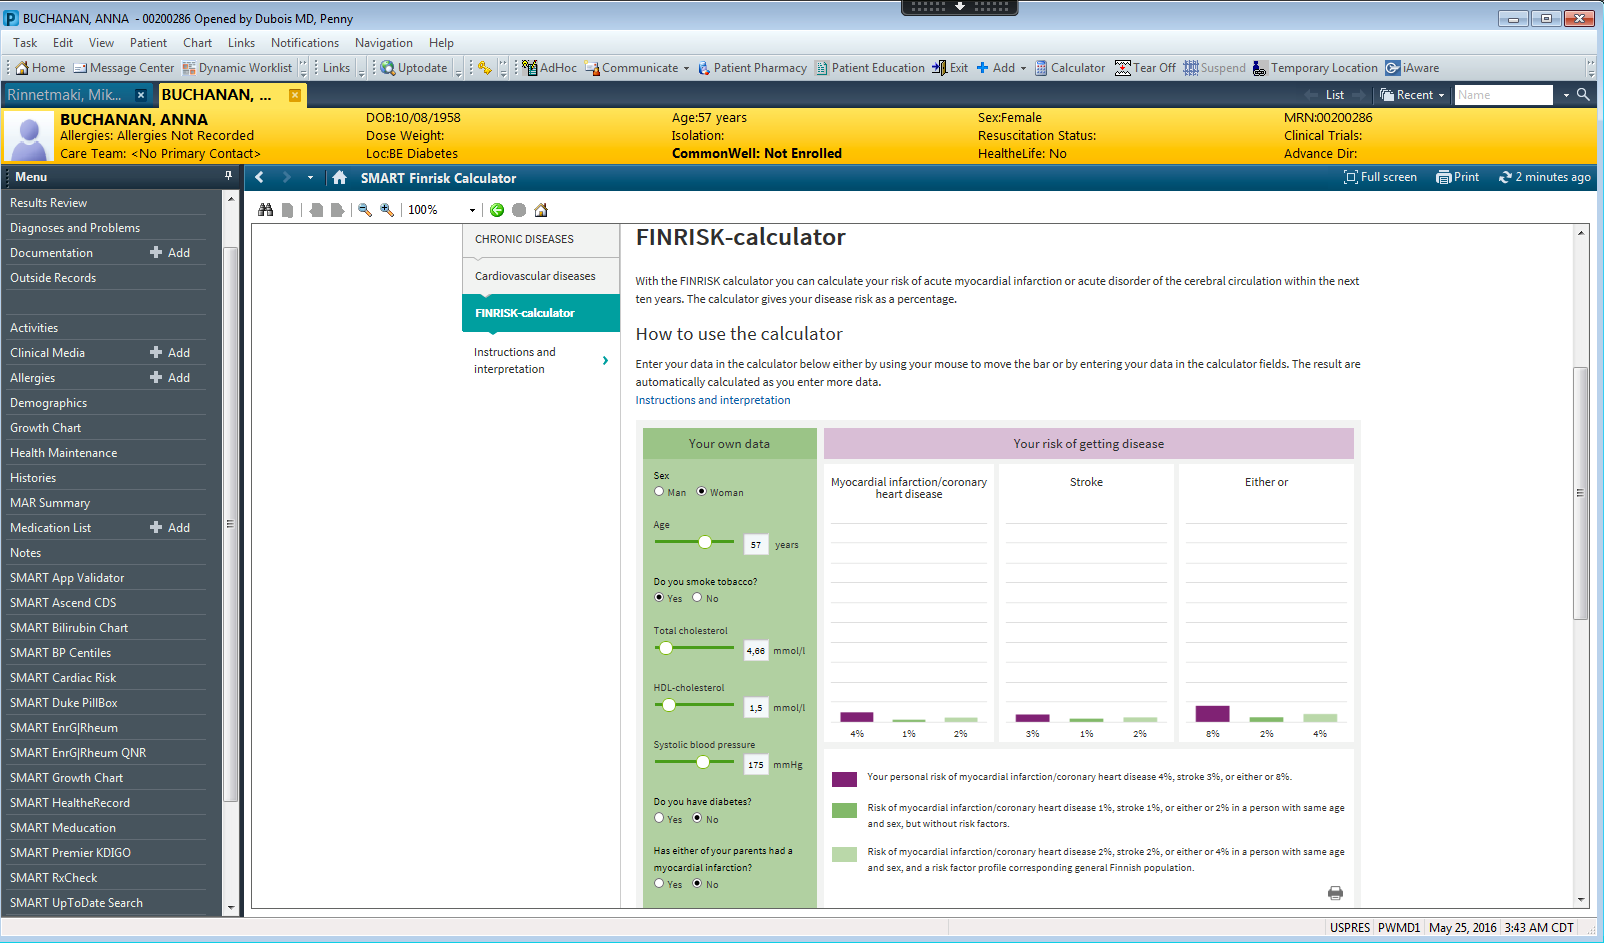1604x943 pixels.
Task: Select No for smoking tobacco
Action: pos(697,597)
